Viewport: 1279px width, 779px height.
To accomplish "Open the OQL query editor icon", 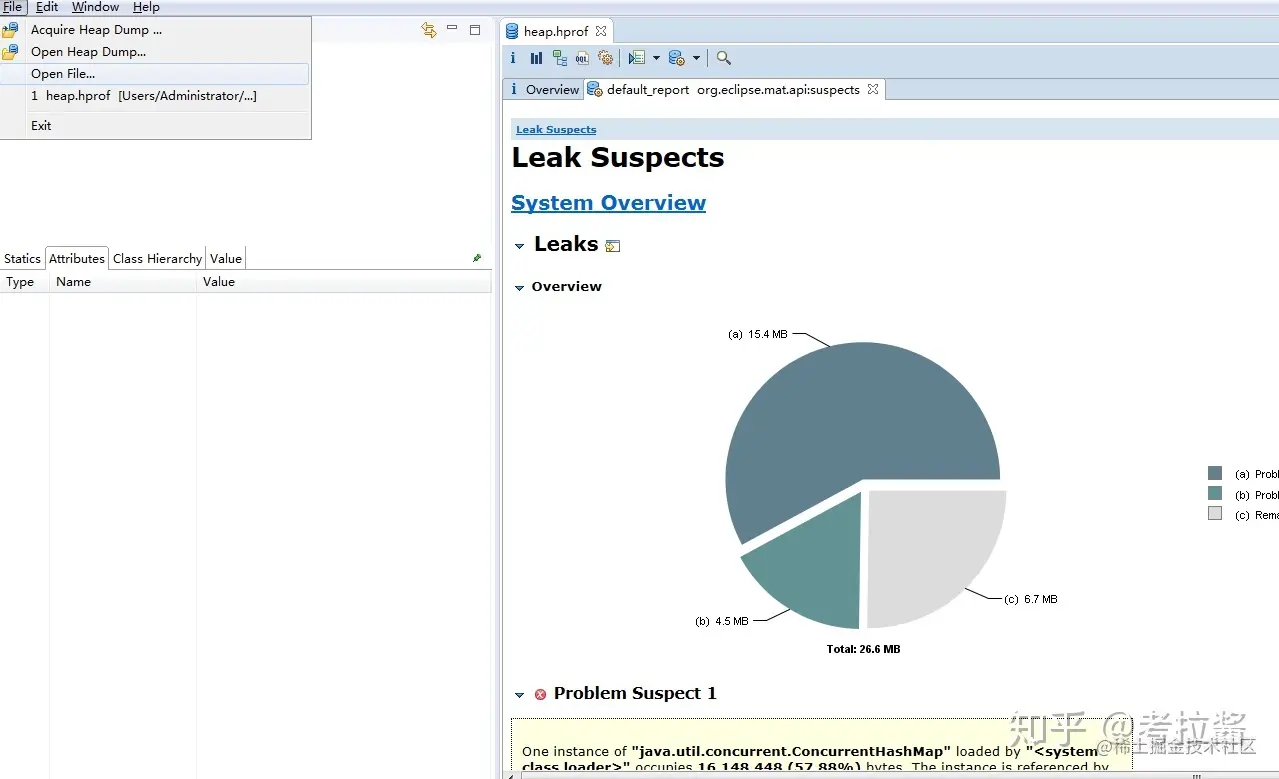I will pyautogui.click(x=583, y=58).
